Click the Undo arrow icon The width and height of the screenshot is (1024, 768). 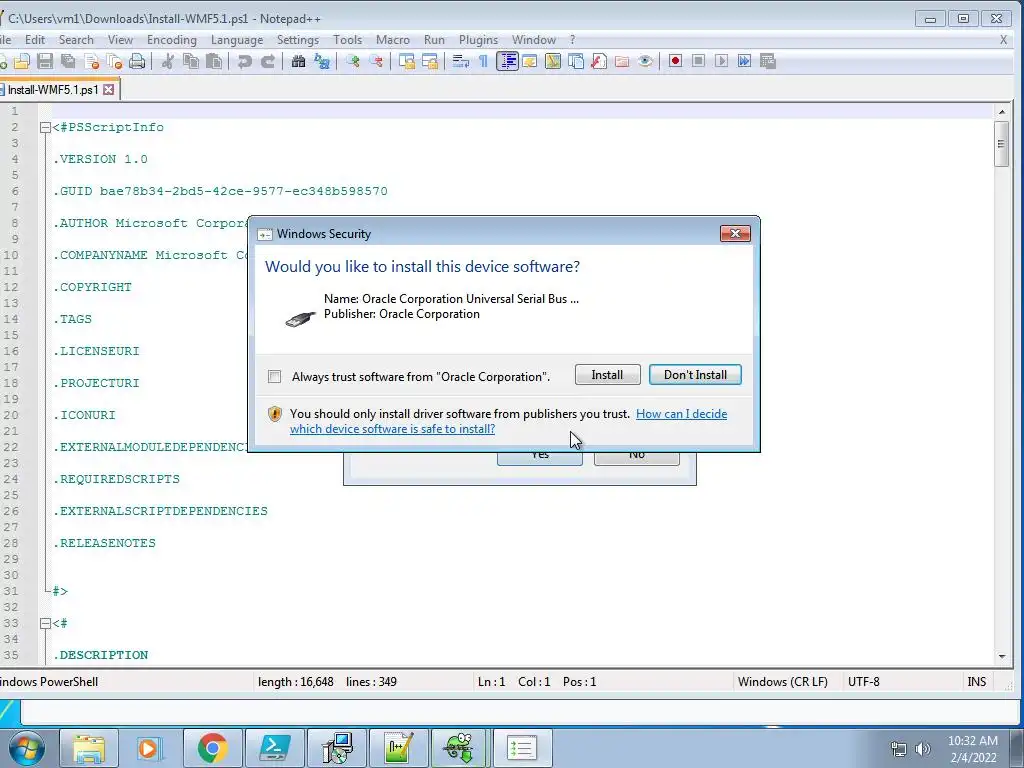click(244, 61)
